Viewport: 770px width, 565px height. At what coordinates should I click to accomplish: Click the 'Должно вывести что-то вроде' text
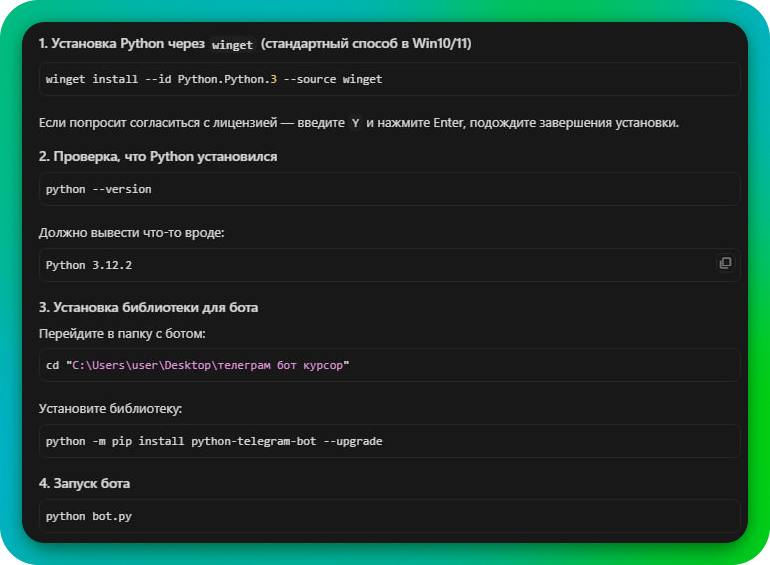pos(131,232)
